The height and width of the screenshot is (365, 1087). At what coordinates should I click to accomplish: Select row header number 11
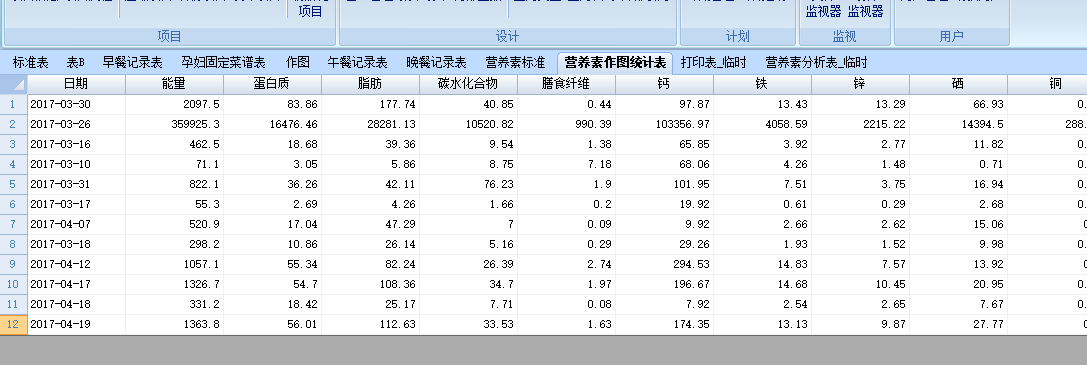click(x=14, y=305)
